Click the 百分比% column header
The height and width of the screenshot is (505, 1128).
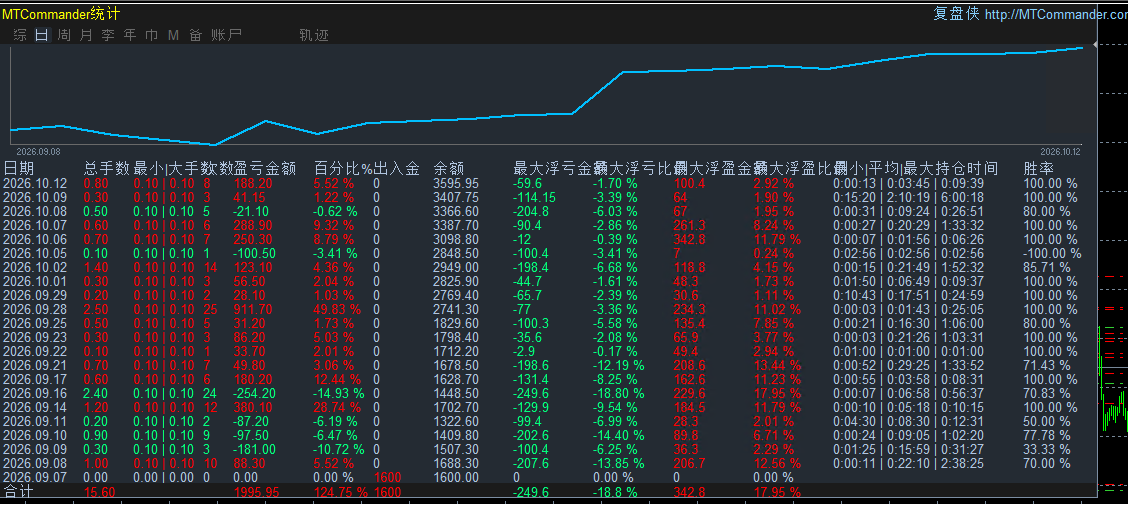(343, 168)
